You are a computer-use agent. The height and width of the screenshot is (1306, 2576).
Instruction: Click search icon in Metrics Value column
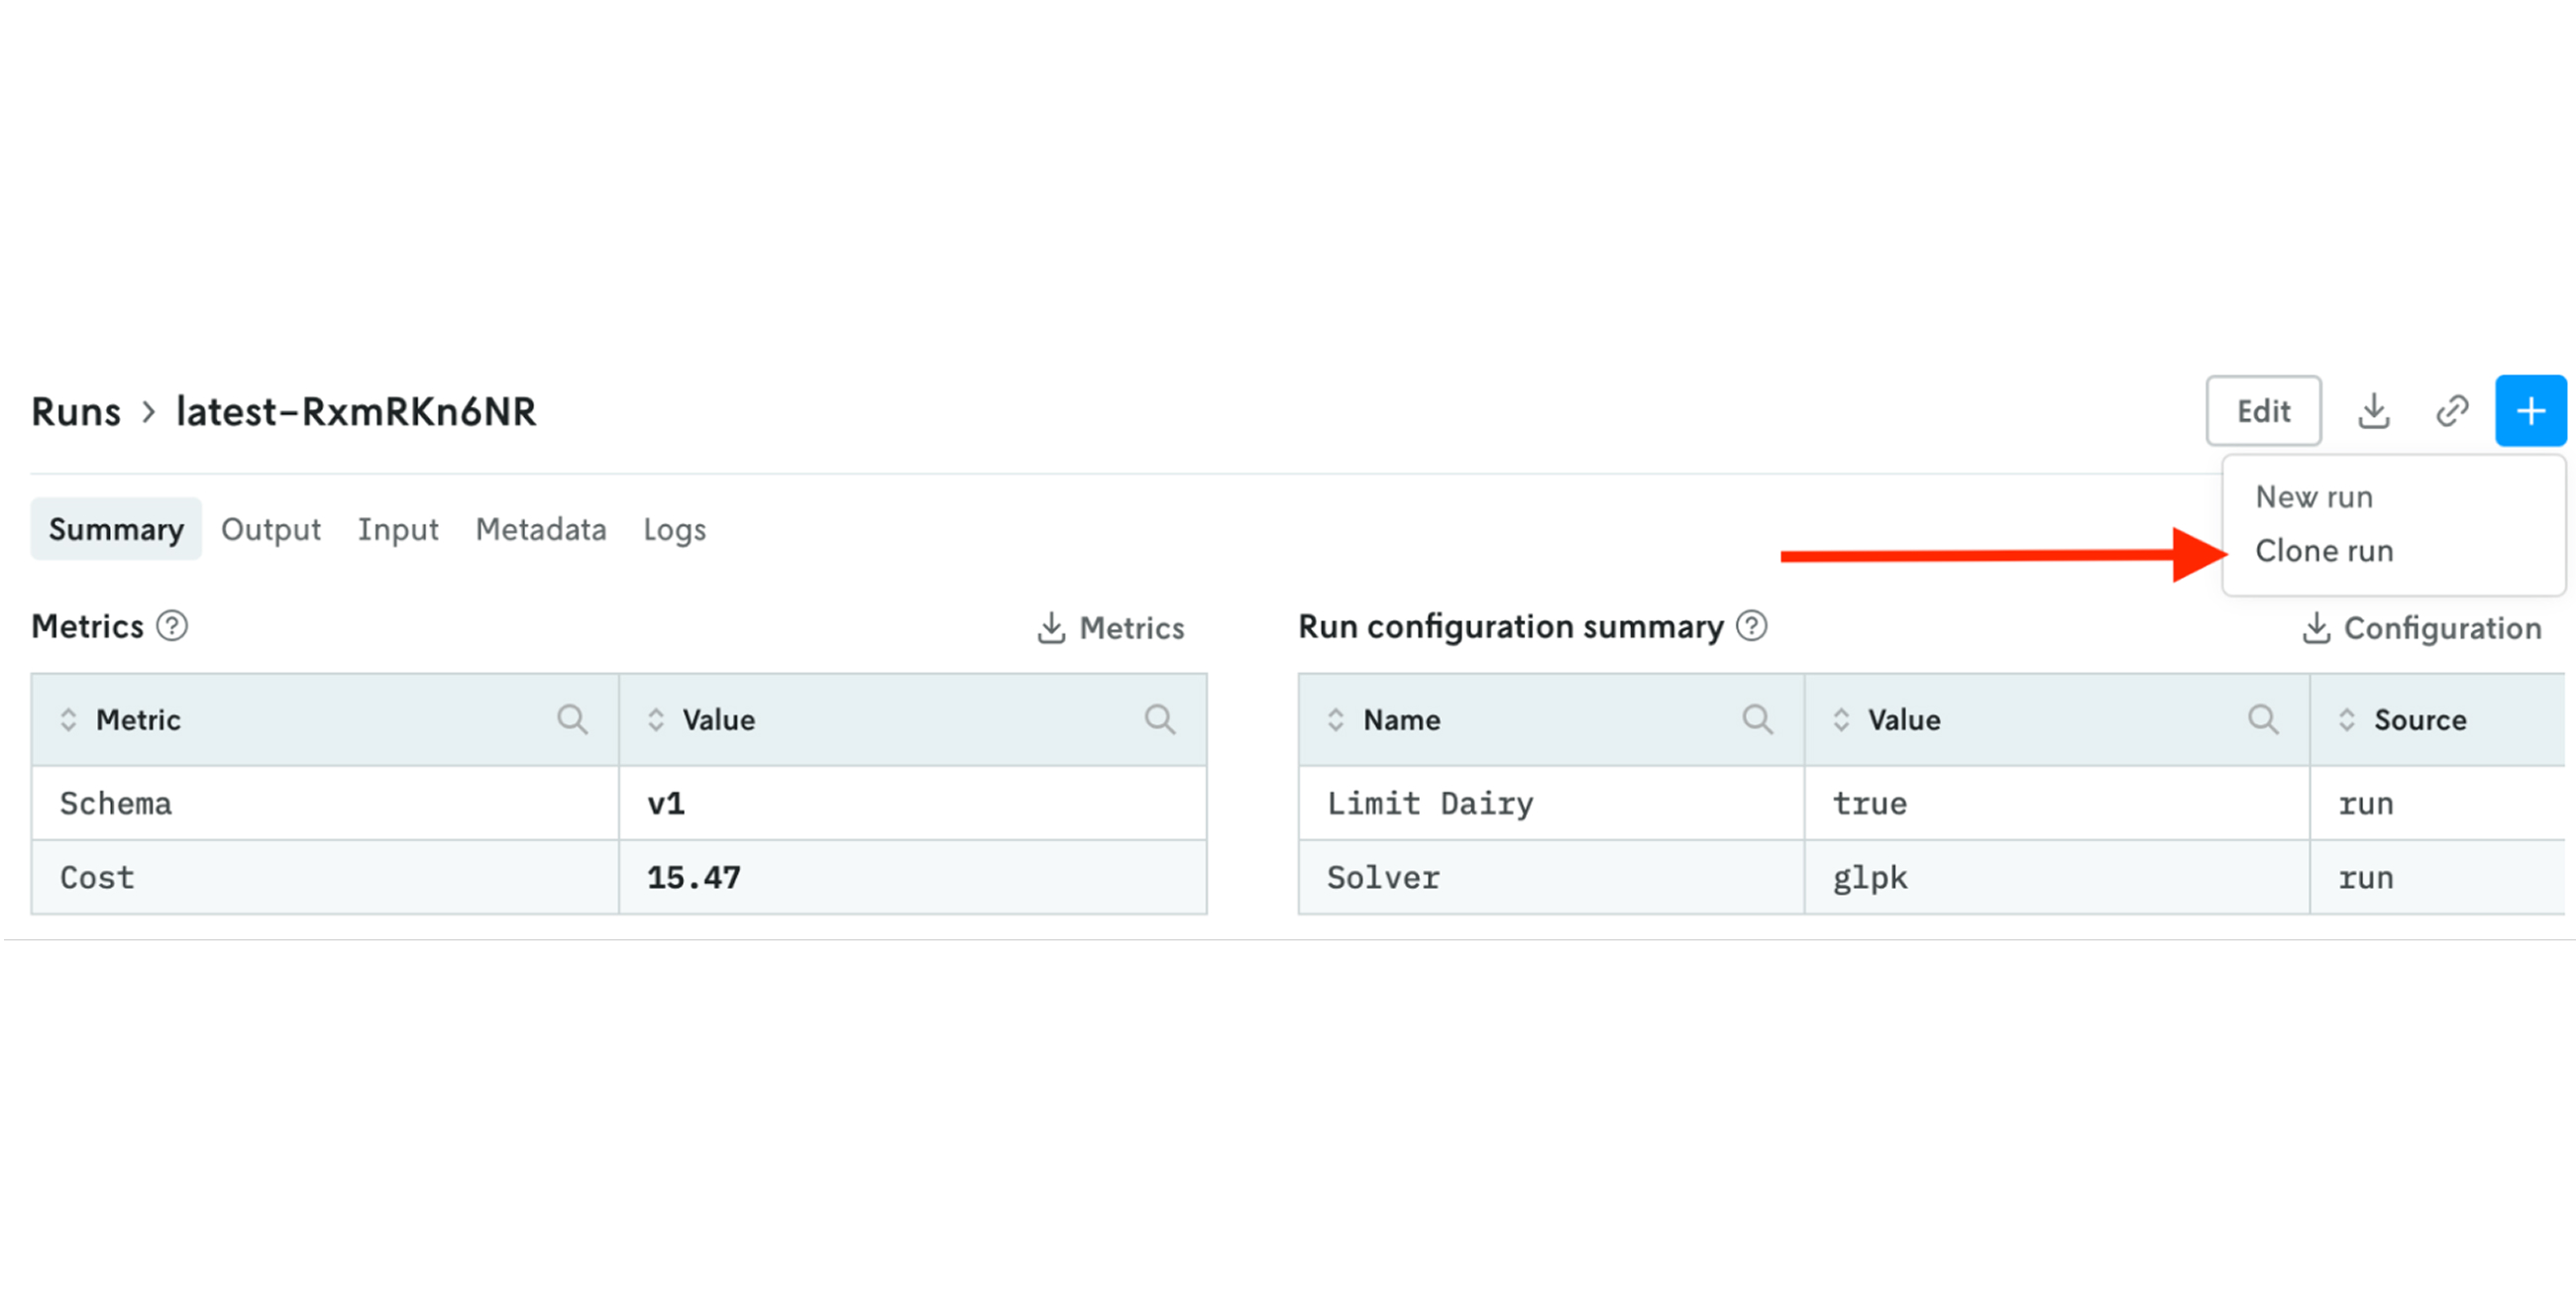pyautogui.click(x=1159, y=719)
